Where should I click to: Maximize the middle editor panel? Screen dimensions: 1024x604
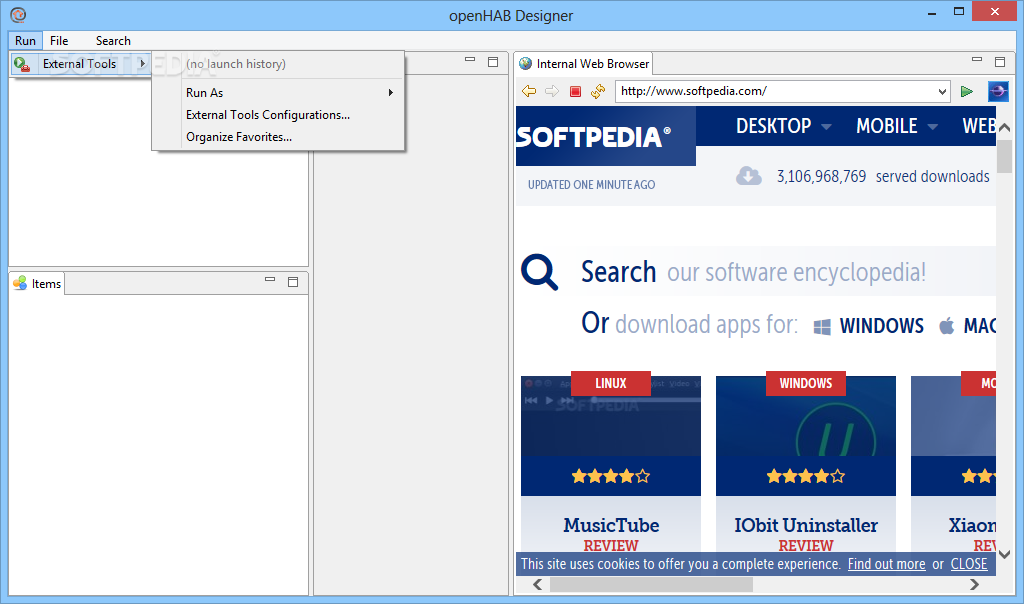click(x=493, y=62)
